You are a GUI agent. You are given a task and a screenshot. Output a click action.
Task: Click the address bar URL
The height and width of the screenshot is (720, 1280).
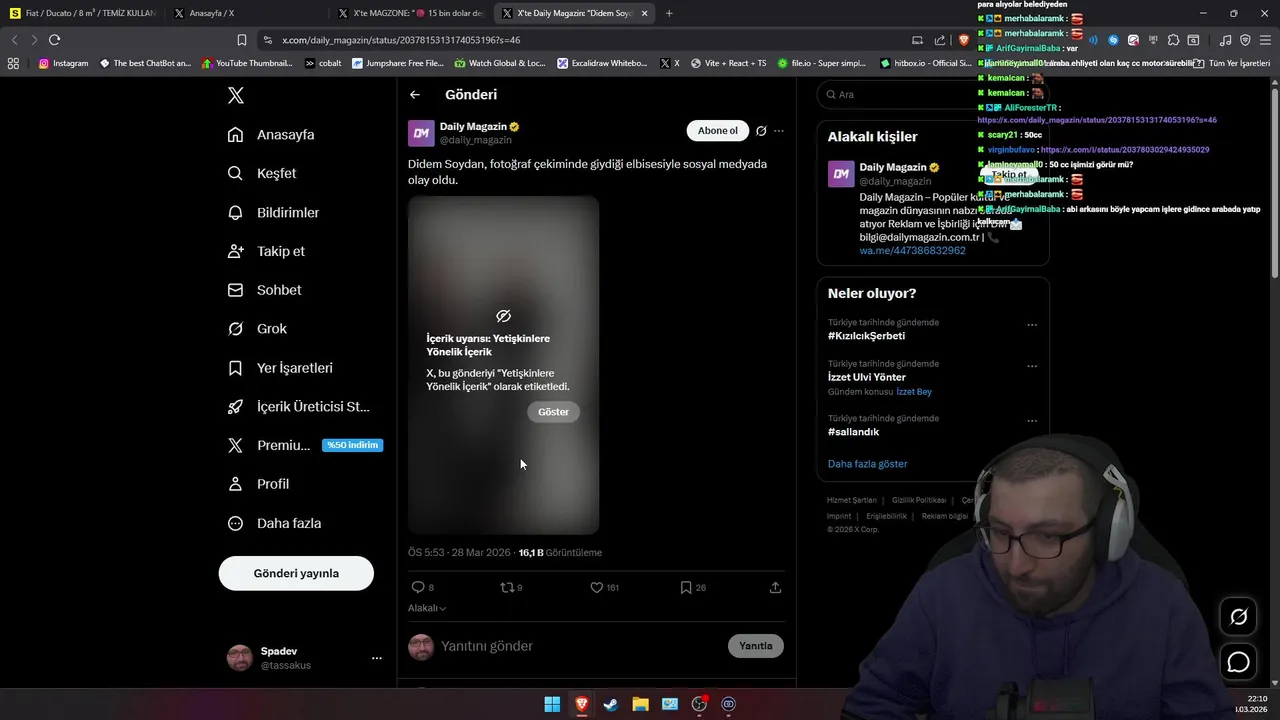tap(401, 40)
